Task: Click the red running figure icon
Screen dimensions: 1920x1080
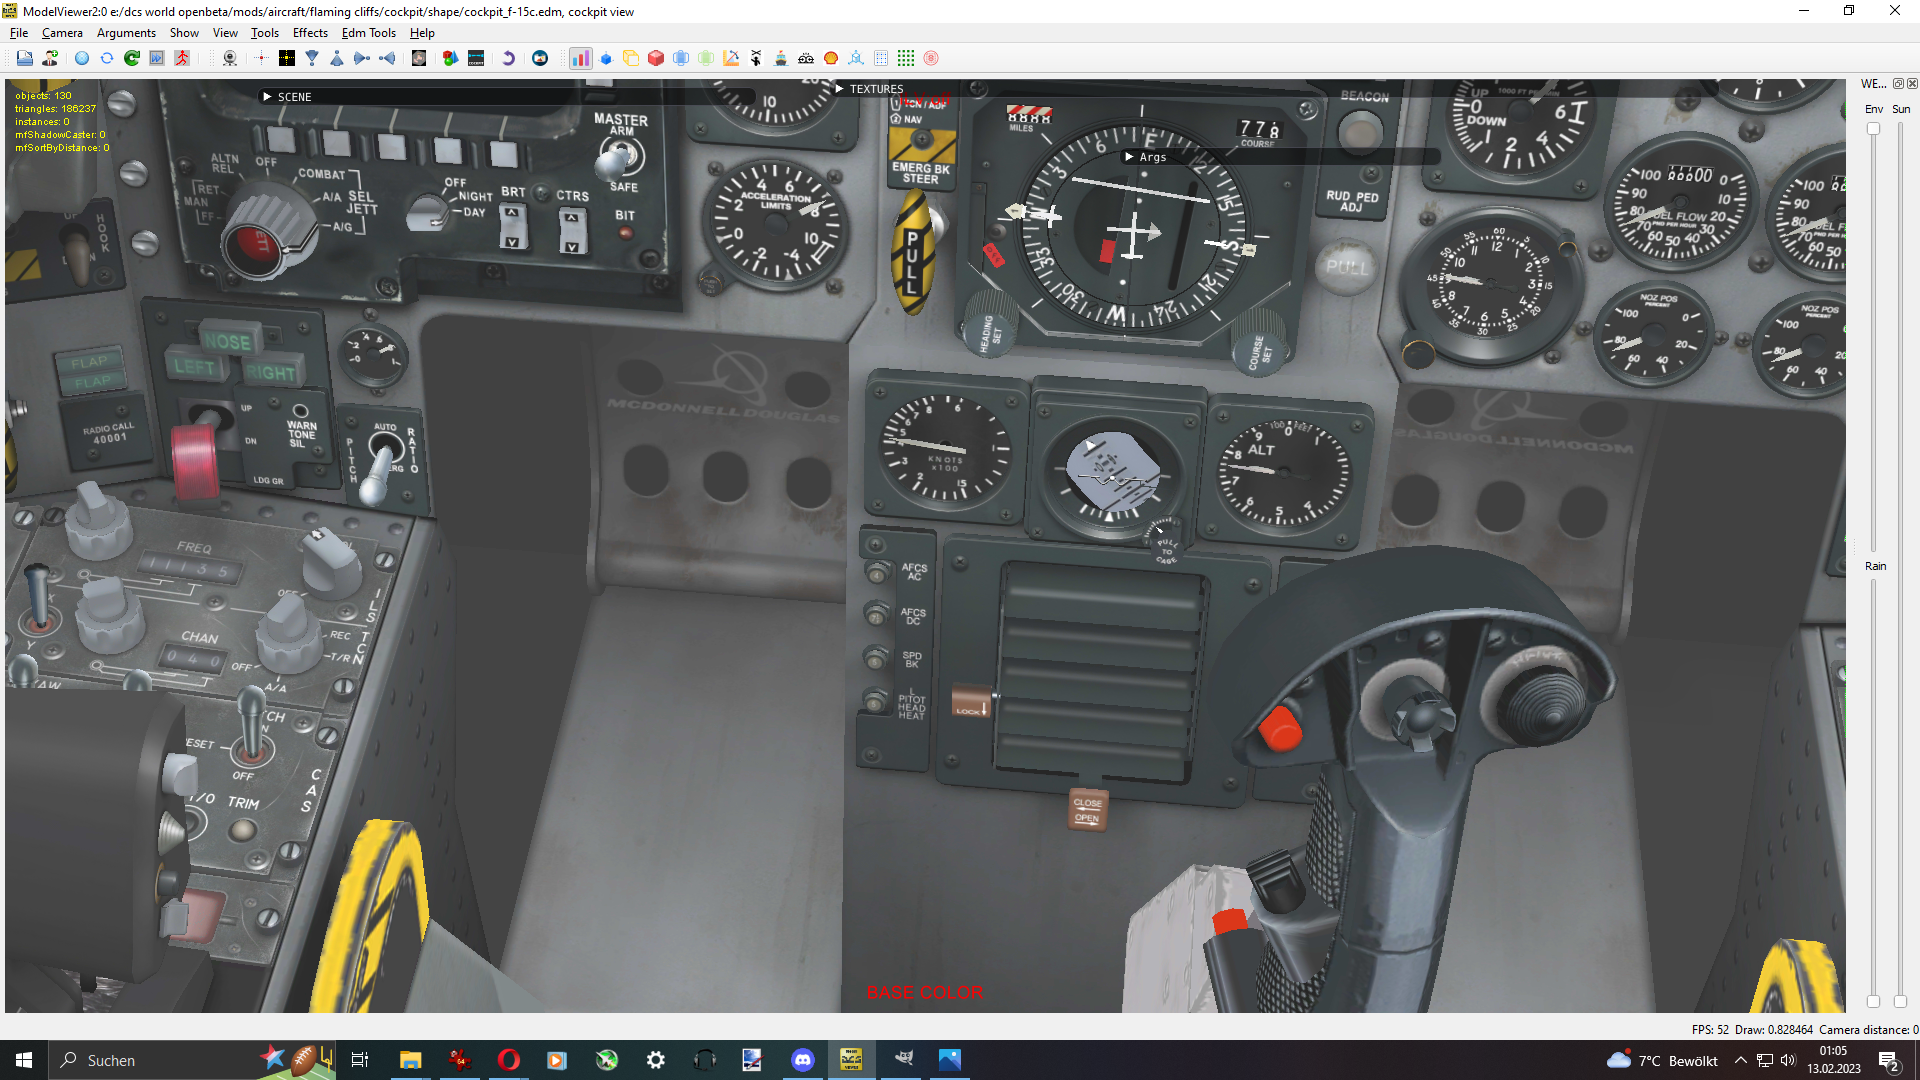Action: [182, 58]
